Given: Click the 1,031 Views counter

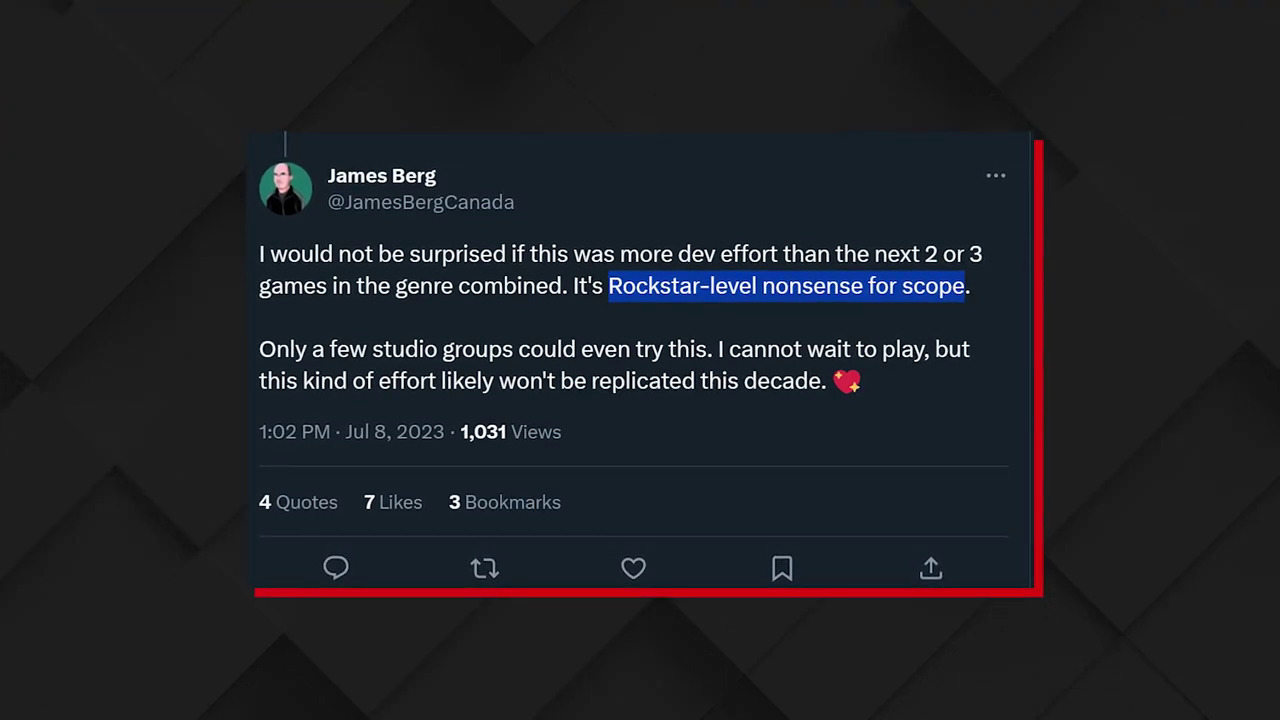Looking at the screenshot, I should pos(510,432).
